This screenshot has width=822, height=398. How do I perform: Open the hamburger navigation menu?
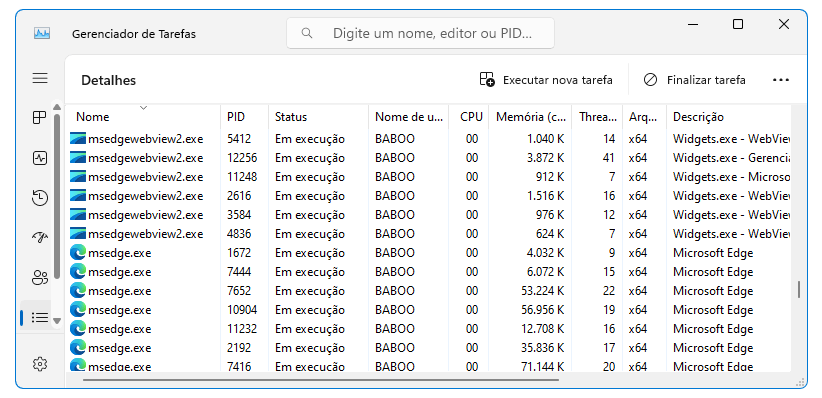tap(40, 79)
